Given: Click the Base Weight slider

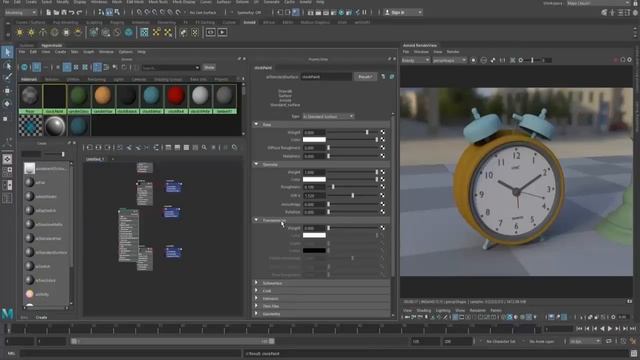Looking at the screenshot, I should [353, 132].
